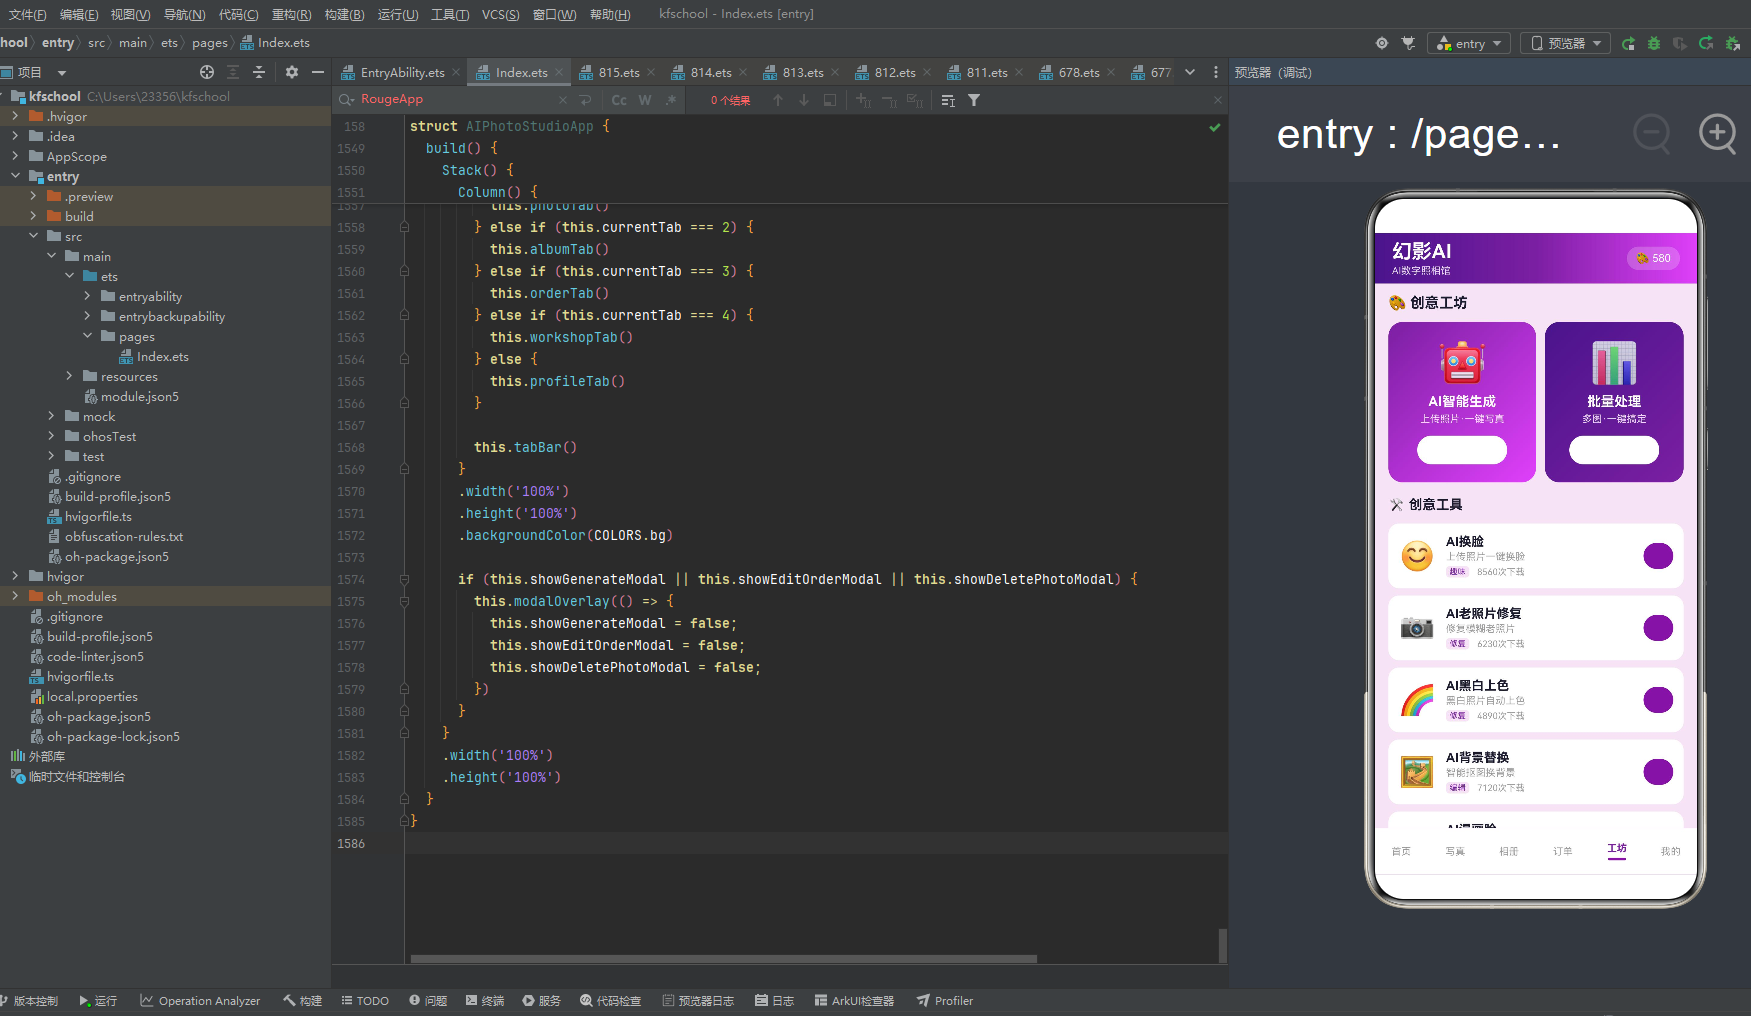Expand the AppScope folder
Screen dimensions: 1751x1016
[15, 156]
